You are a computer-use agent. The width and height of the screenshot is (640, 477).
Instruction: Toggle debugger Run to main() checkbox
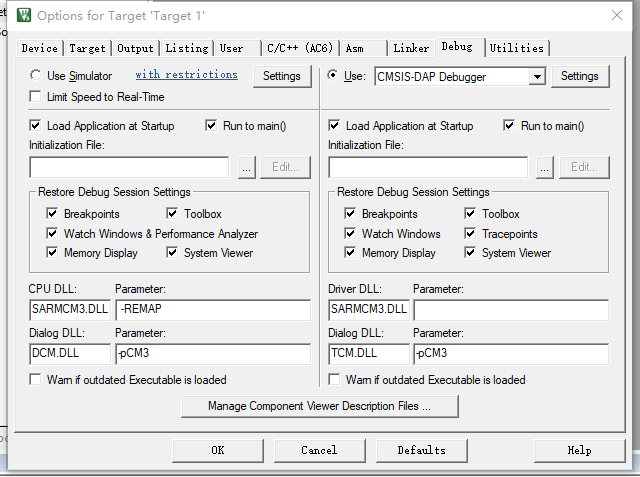coord(509,125)
